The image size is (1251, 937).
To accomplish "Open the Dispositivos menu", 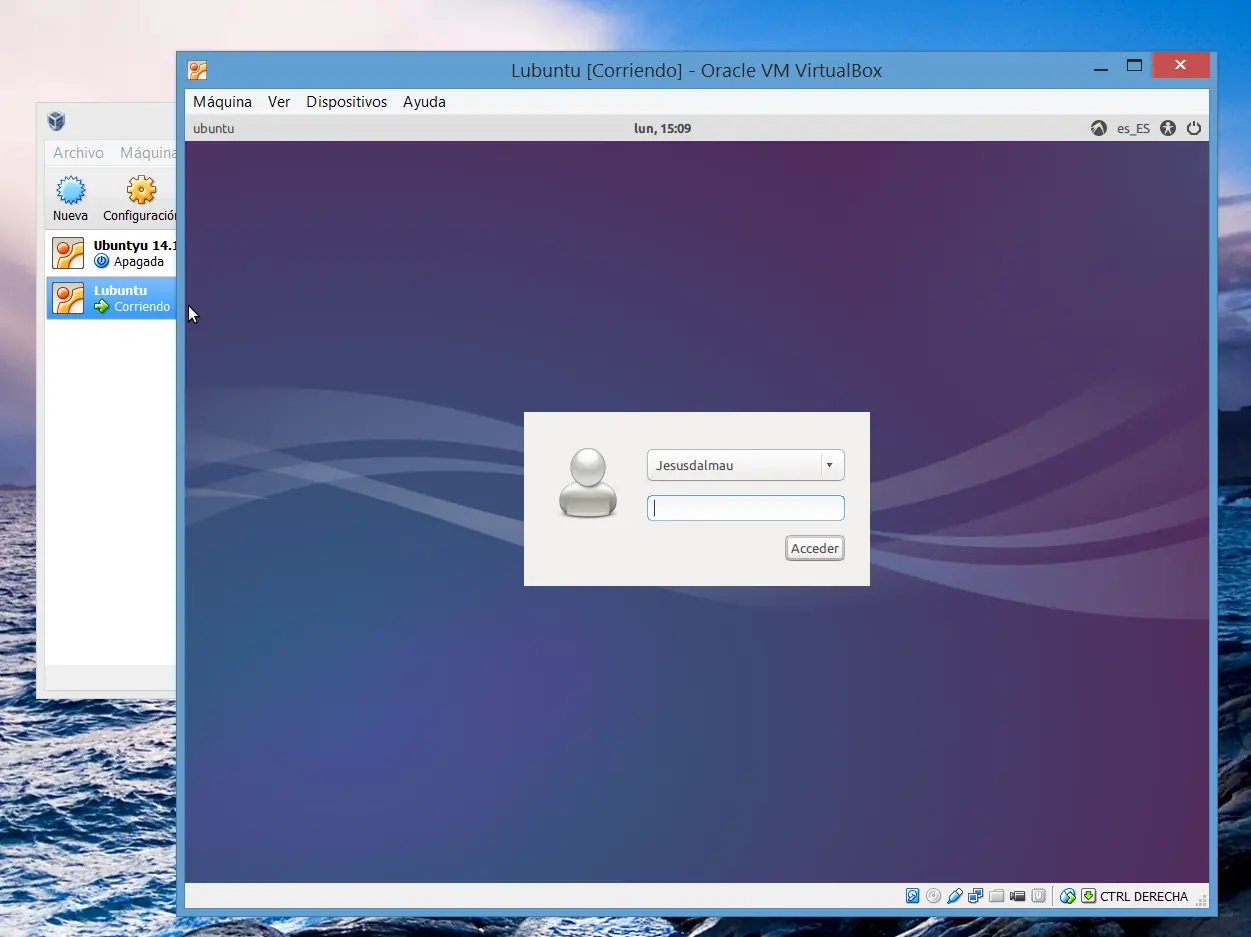I will pos(346,101).
